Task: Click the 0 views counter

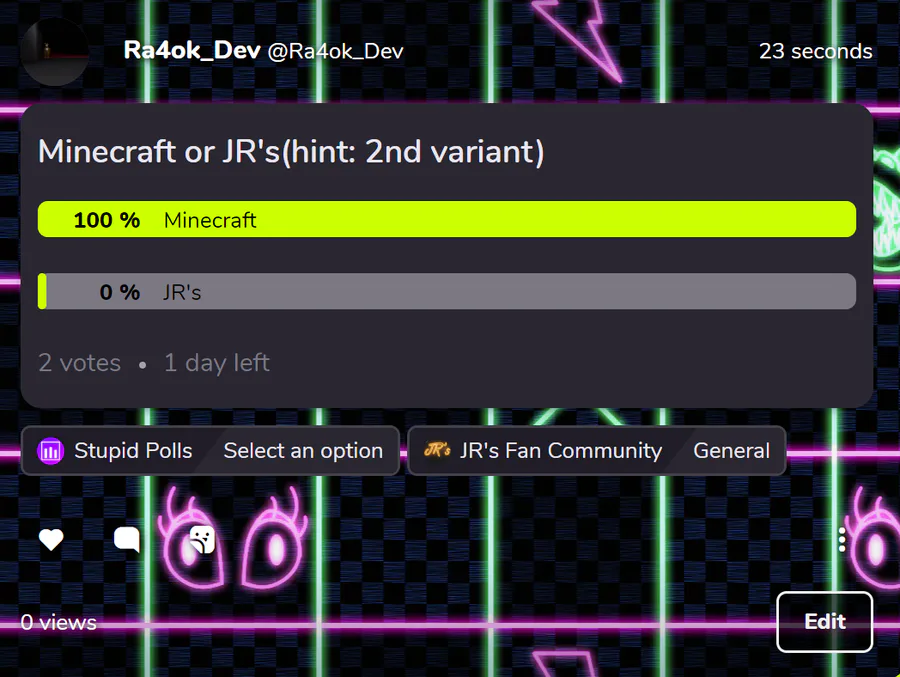Action: pyautogui.click(x=59, y=622)
